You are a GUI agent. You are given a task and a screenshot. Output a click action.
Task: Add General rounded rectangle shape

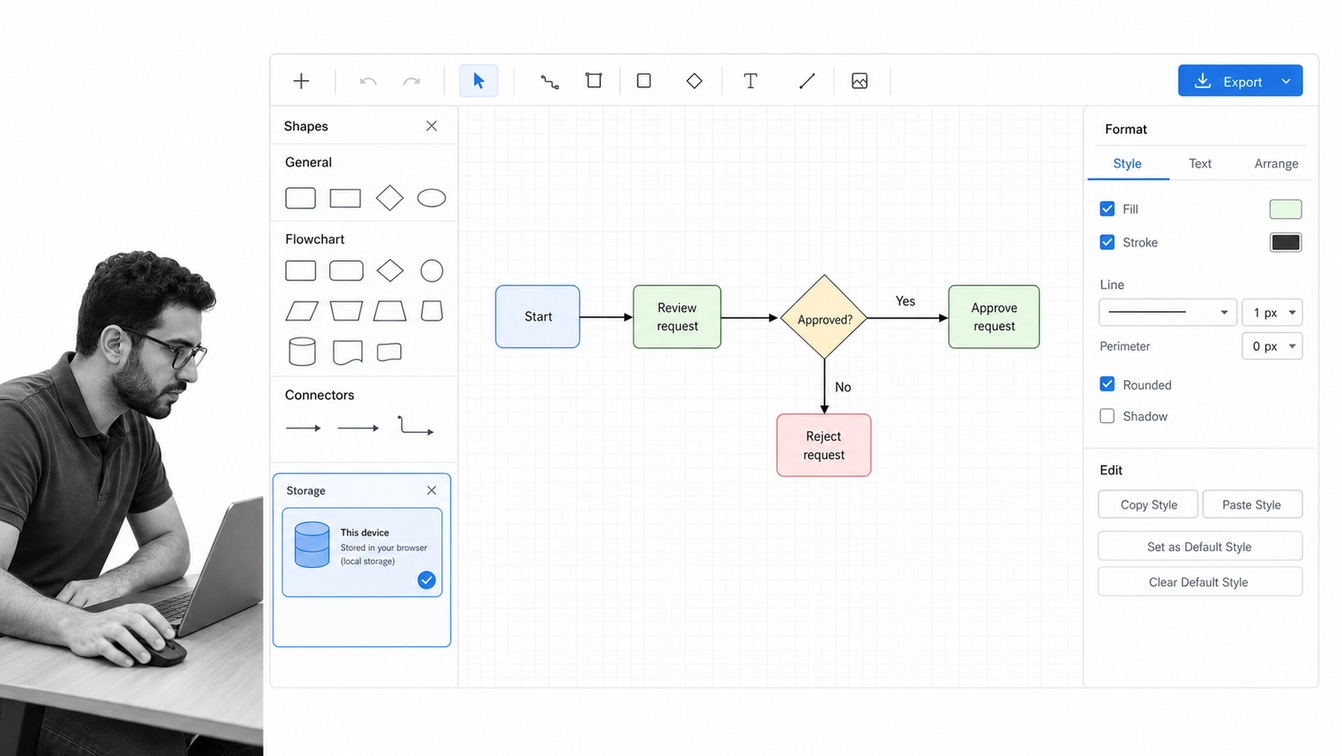point(300,198)
